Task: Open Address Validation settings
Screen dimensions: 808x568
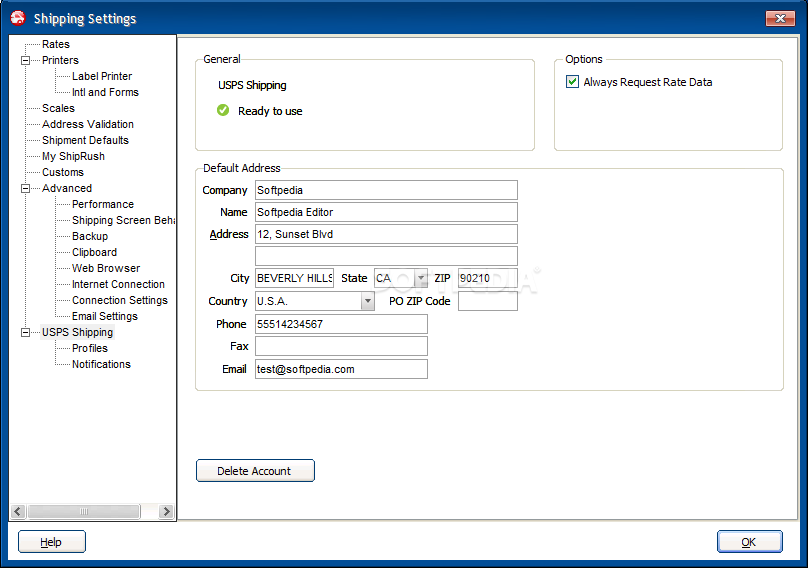Action: [x=88, y=124]
